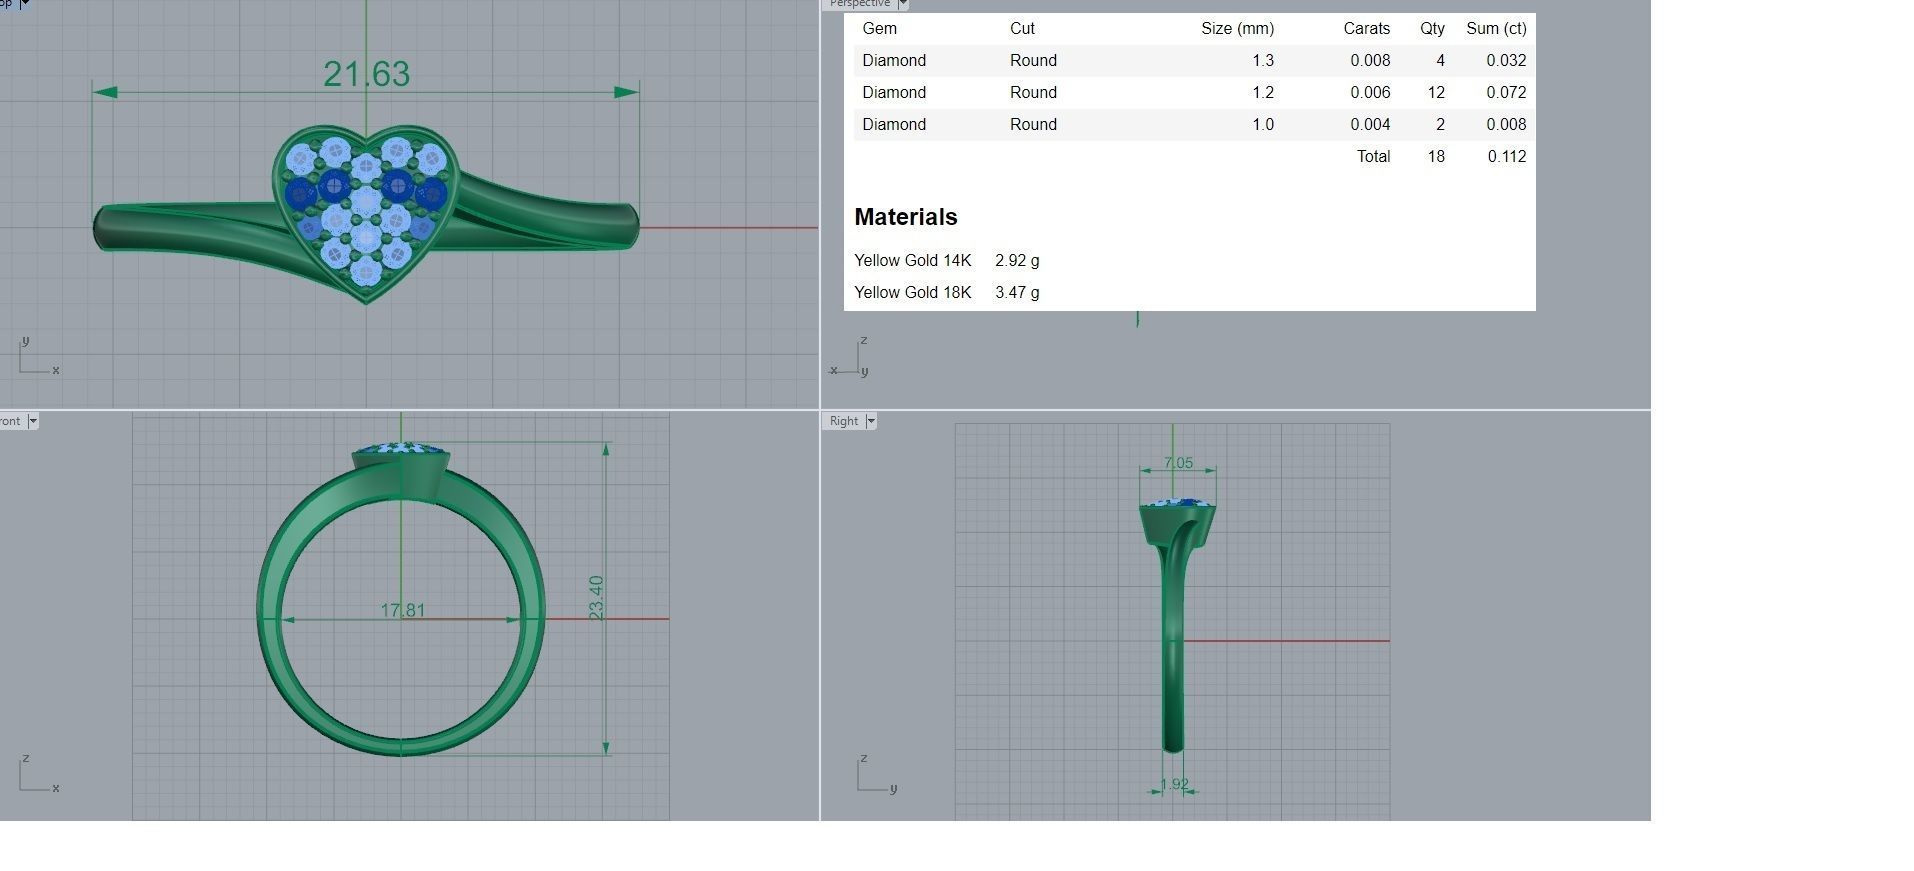Click the Yellow Gold 14K label

[x=913, y=261]
